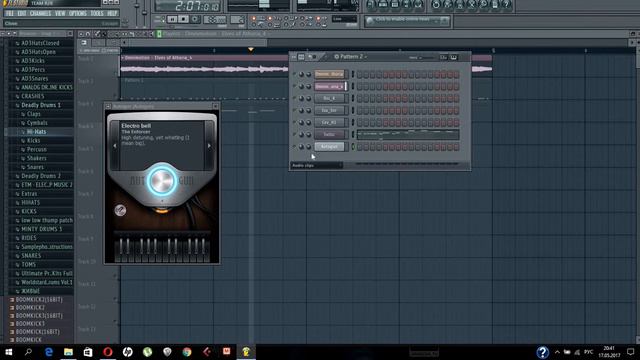640x360 pixels.
Task: Click the big glowing Autogun knob
Action: coord(162,181)
